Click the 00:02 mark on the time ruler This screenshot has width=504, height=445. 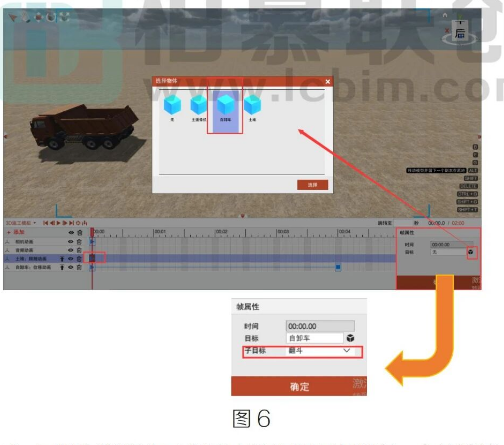(x=221, y=231)
